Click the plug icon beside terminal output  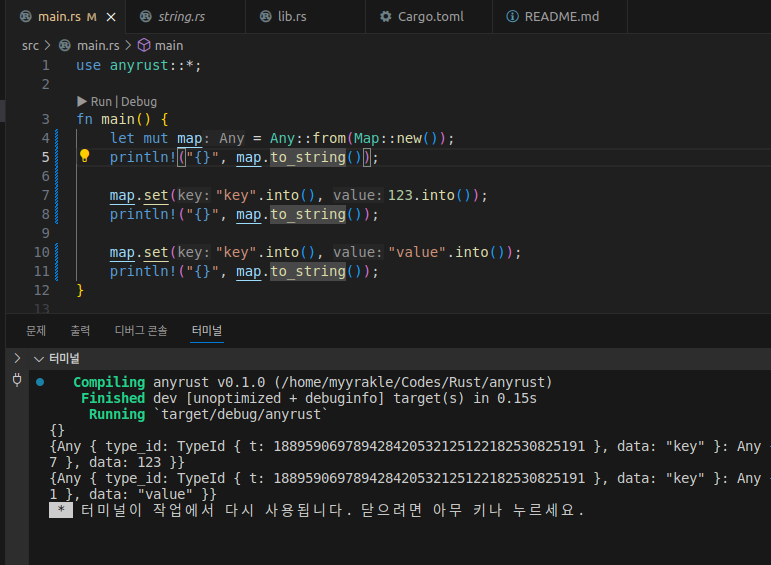click(x=16, y=380)
